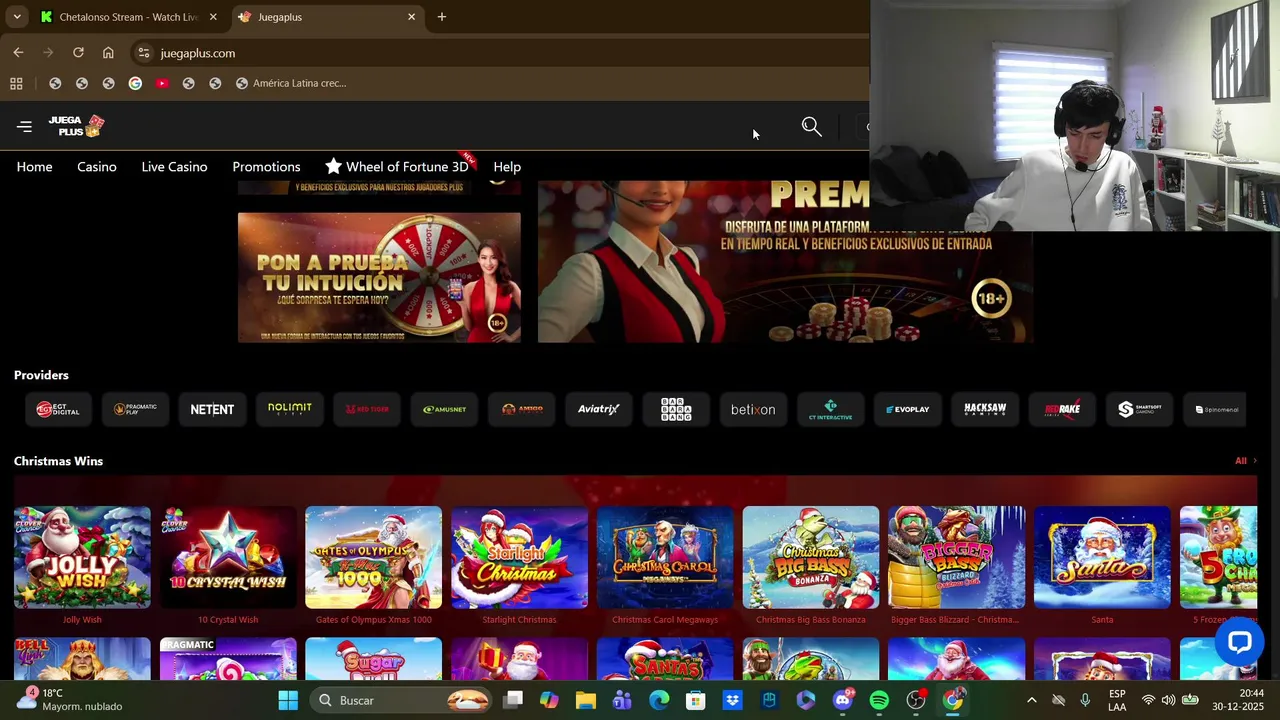Select the Red Rake provider

pos(1062,409)
